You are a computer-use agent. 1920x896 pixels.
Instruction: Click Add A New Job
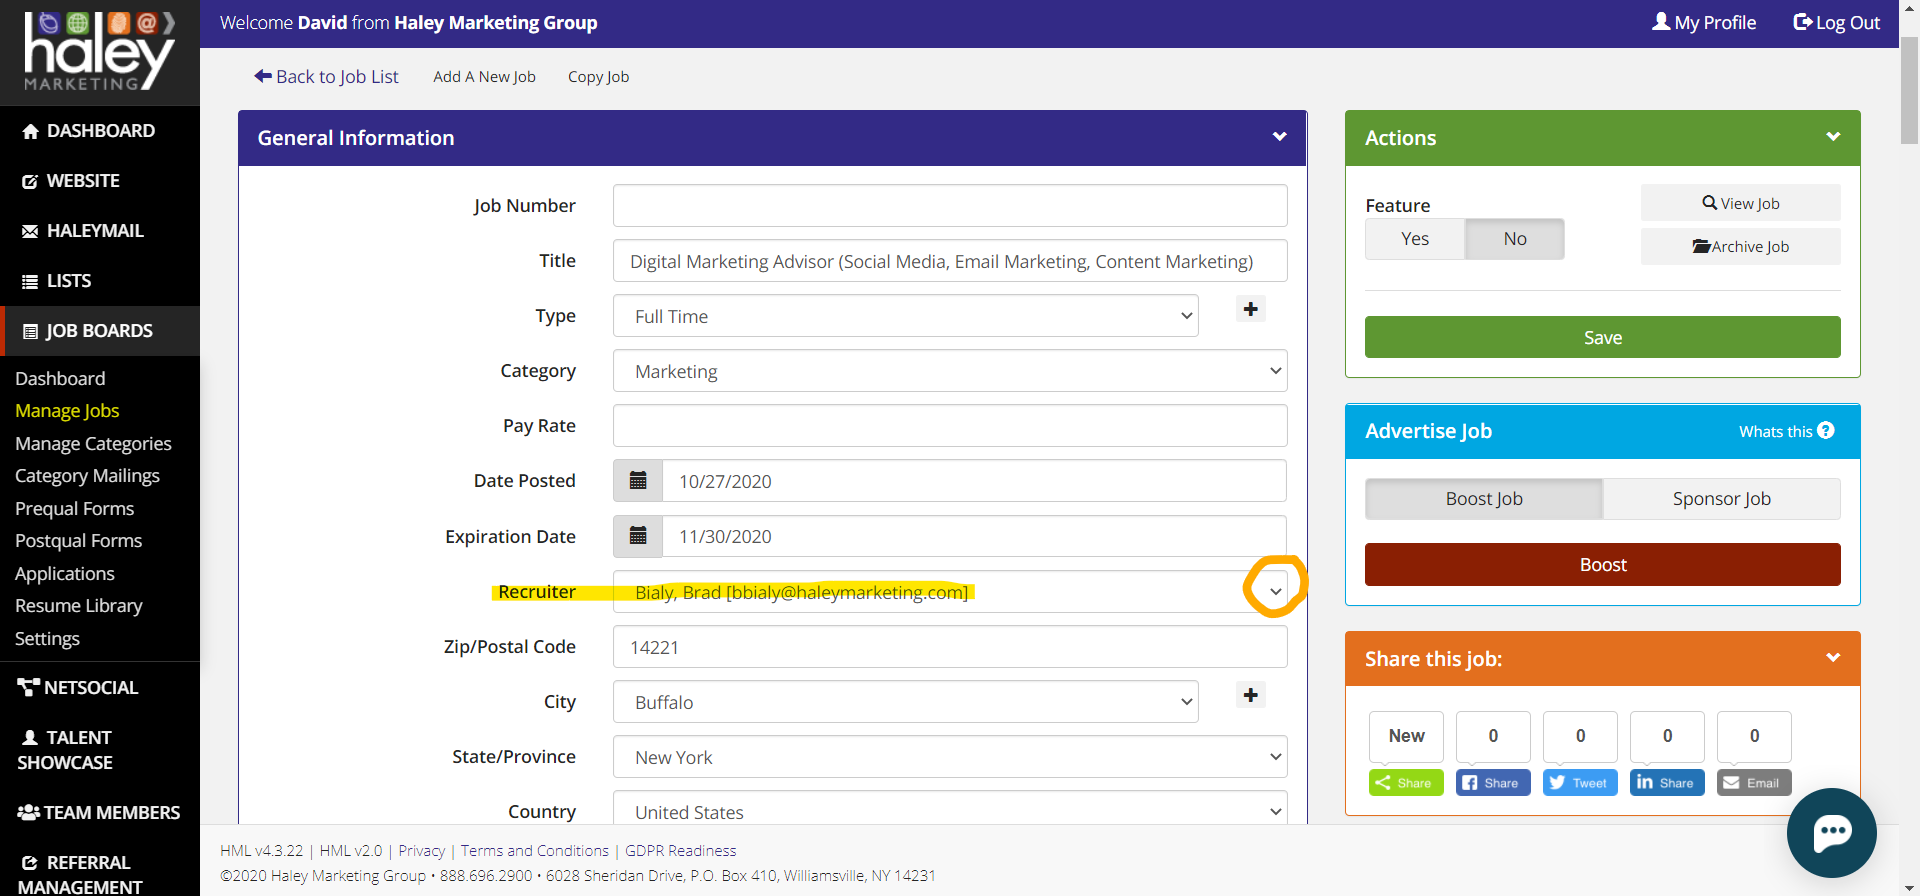point(484,77)
